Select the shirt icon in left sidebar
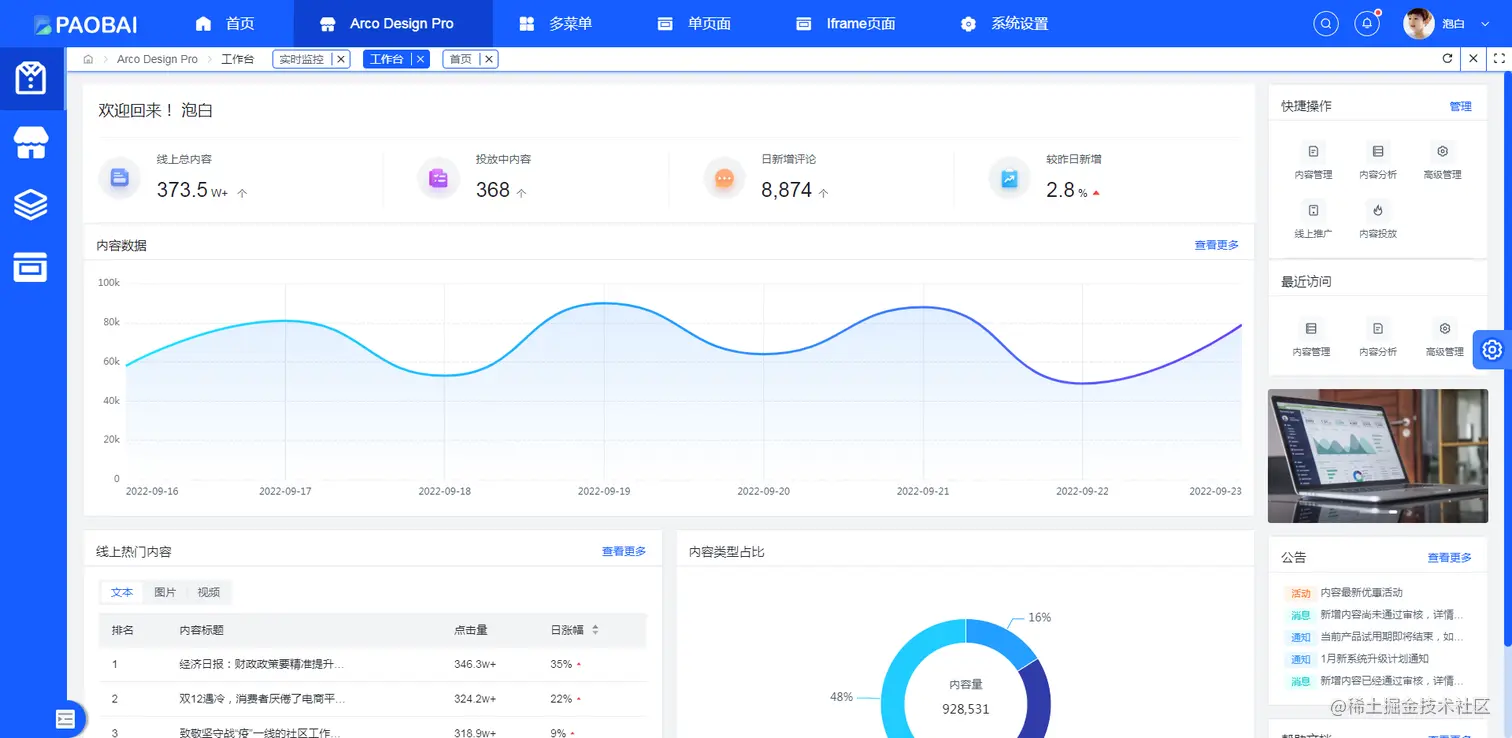Viewport: 1512px width, 738px height. [x=31, y=77]
